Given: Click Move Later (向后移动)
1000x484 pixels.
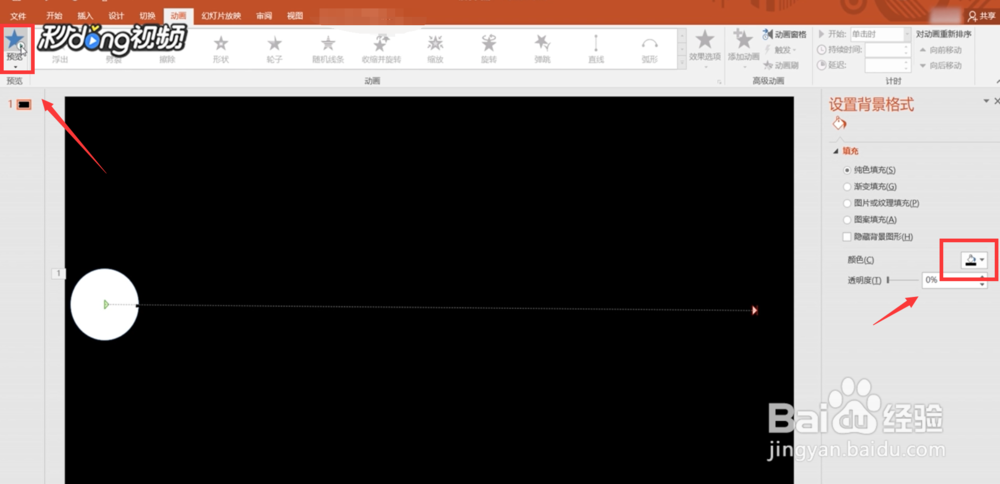Looking at the screenshot, I should tap(941, 66).
